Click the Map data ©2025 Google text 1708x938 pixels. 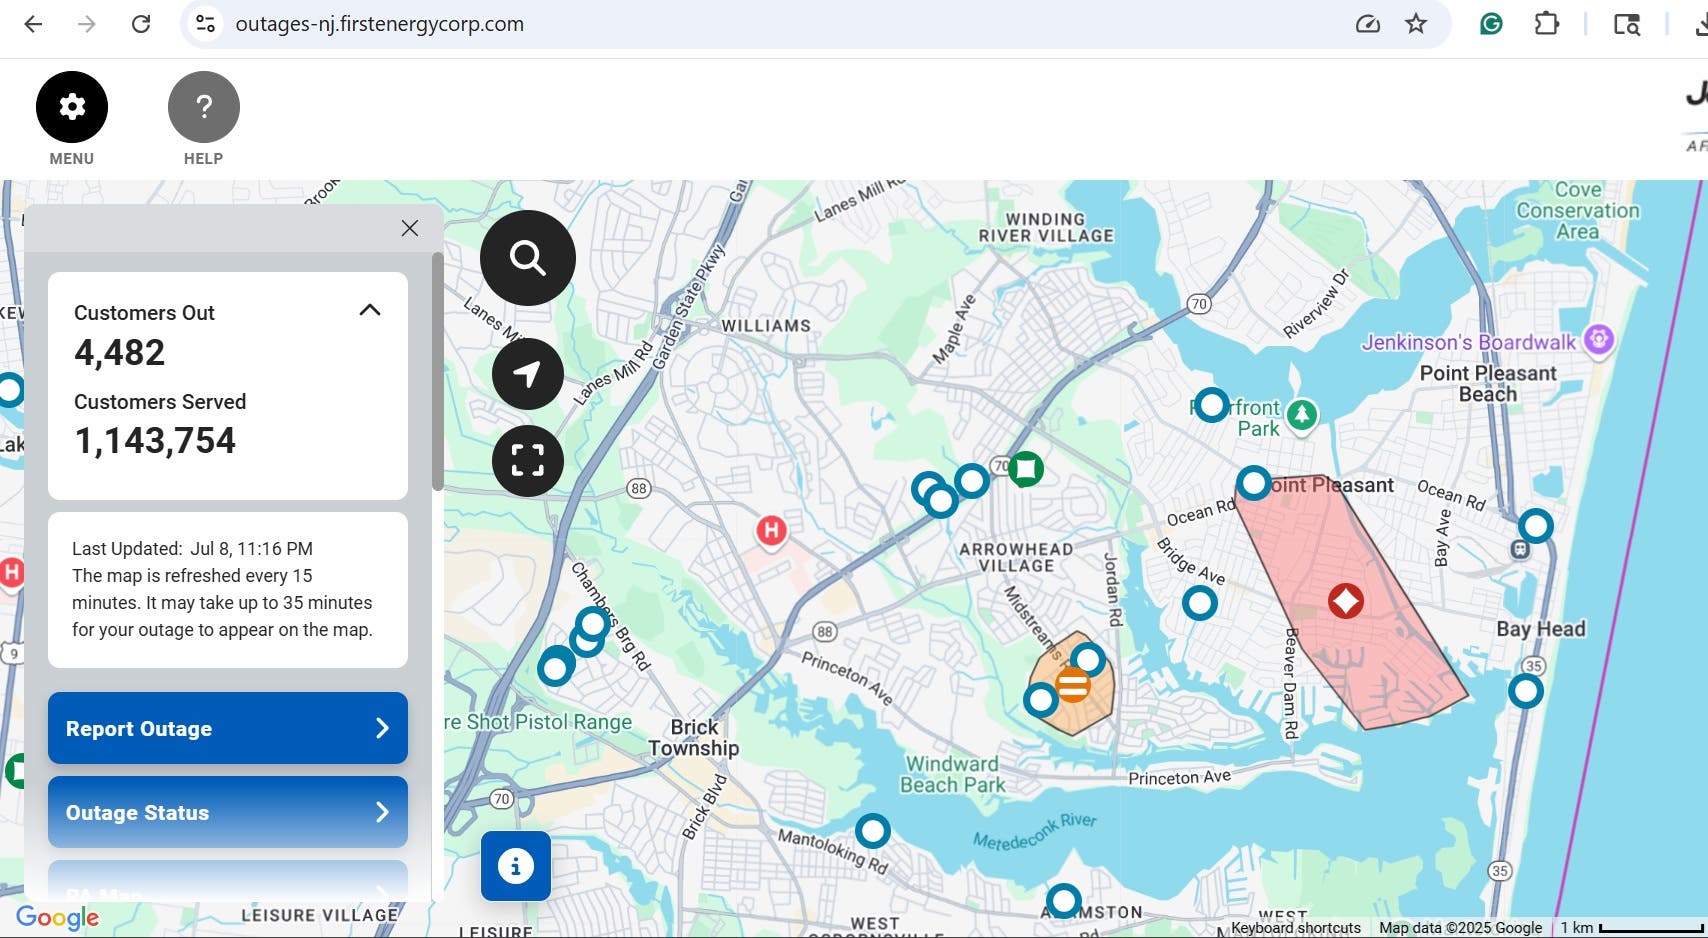[x=1461, y=928]
